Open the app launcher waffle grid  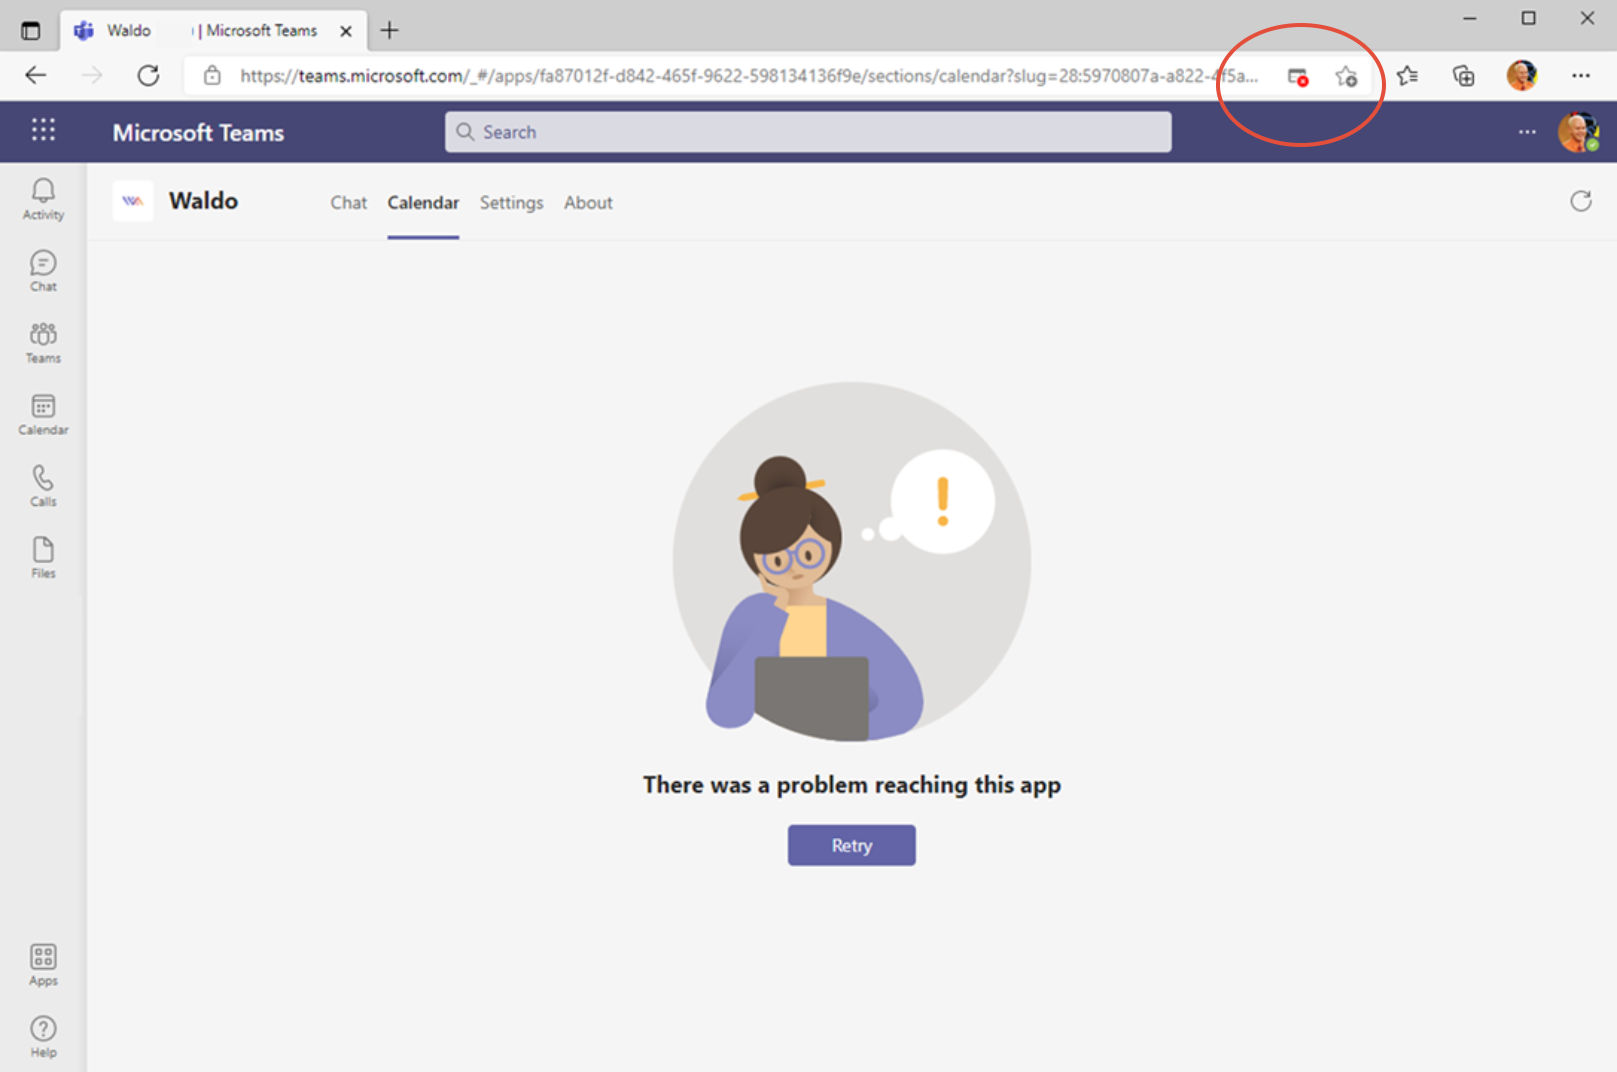pyautogui.click(x=43, y=130)
